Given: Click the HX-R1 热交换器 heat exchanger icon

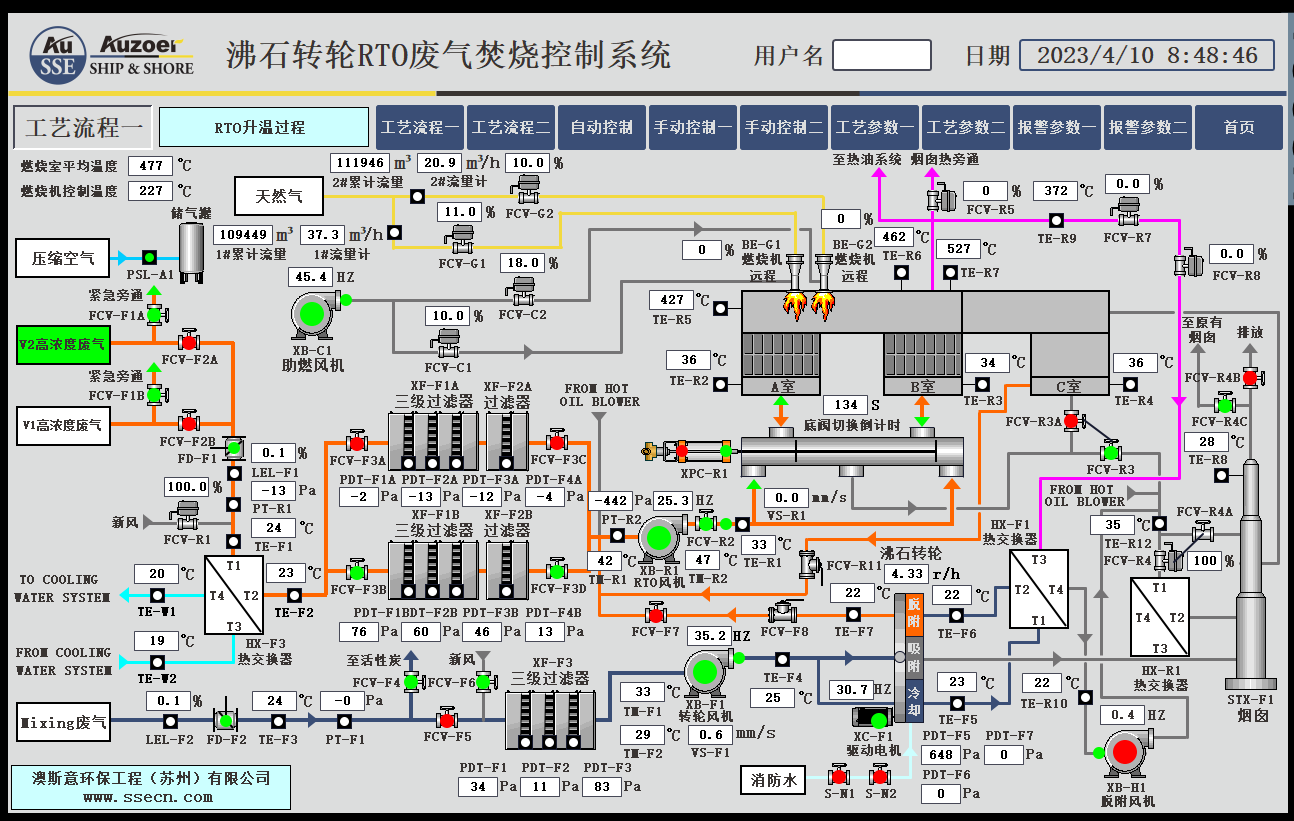Looking at the screenshot, I should pos(1160,618).
